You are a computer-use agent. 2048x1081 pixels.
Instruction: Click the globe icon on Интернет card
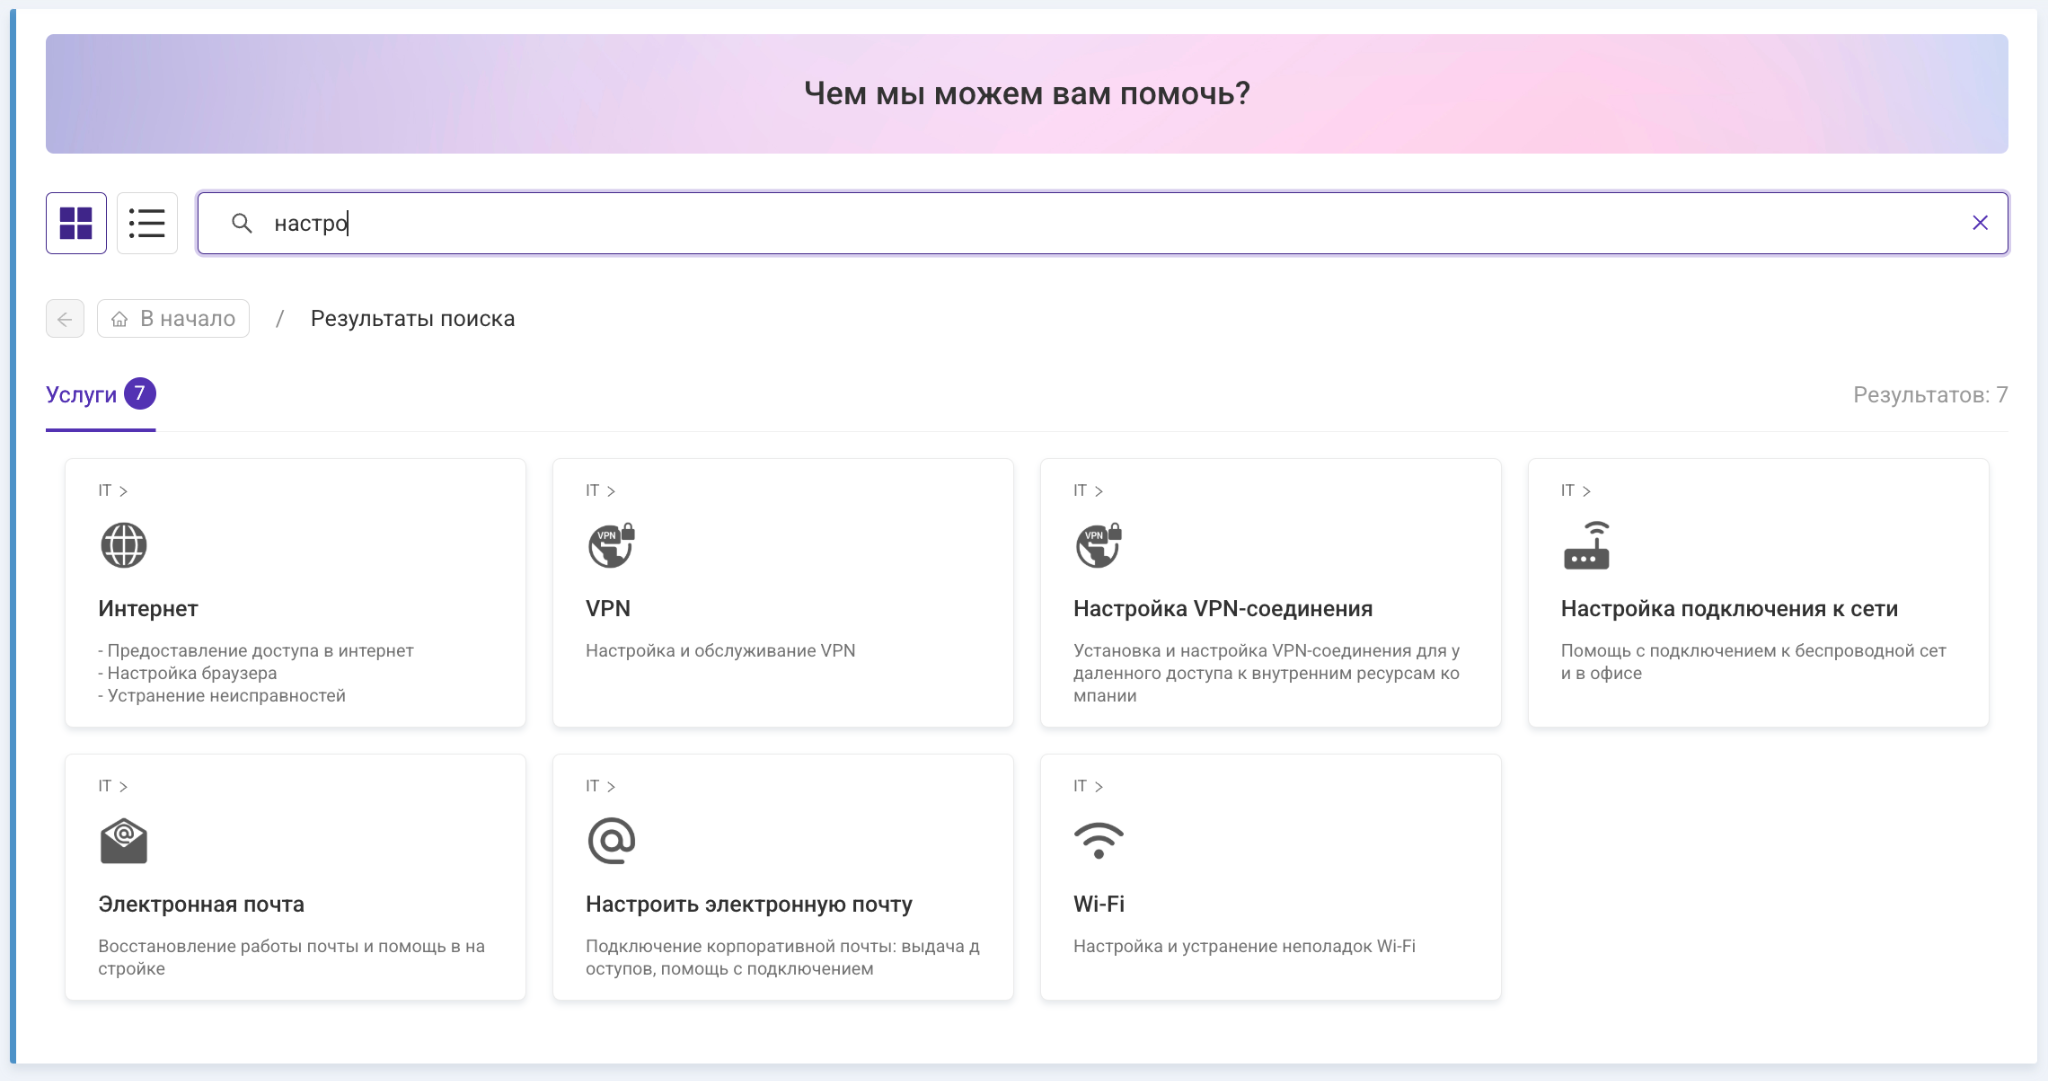(124, 545)
